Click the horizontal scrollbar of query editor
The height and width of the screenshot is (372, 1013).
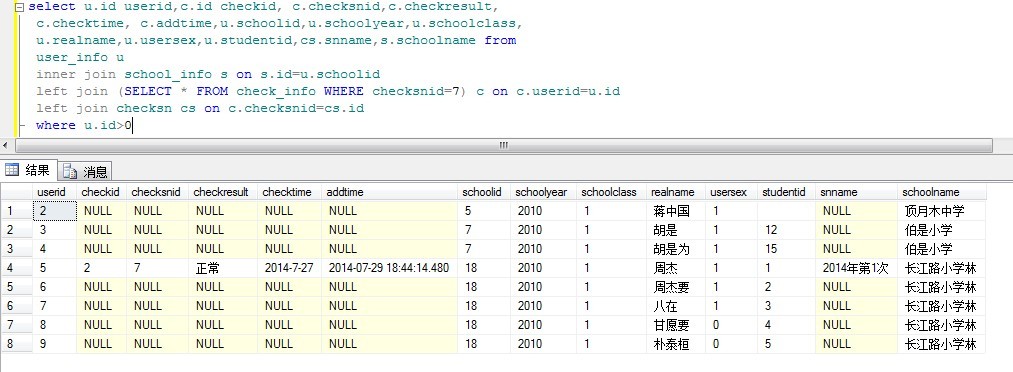pos(504,146)
